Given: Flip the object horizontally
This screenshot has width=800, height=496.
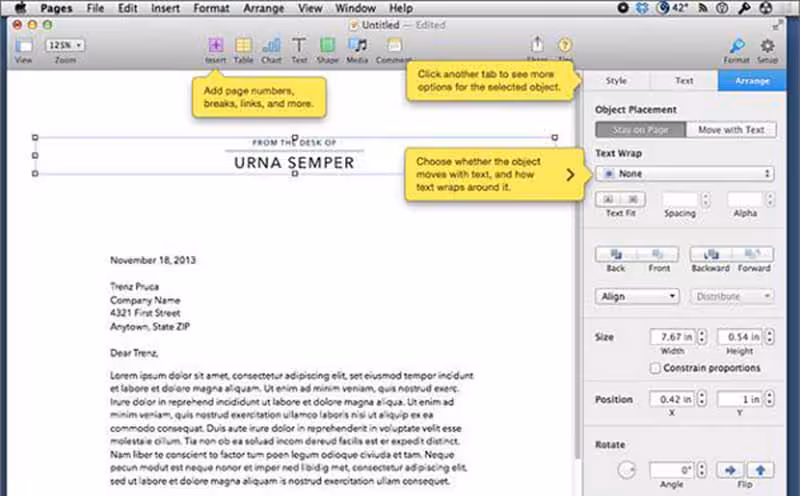Looking at the screenshot, I should 731,470.
